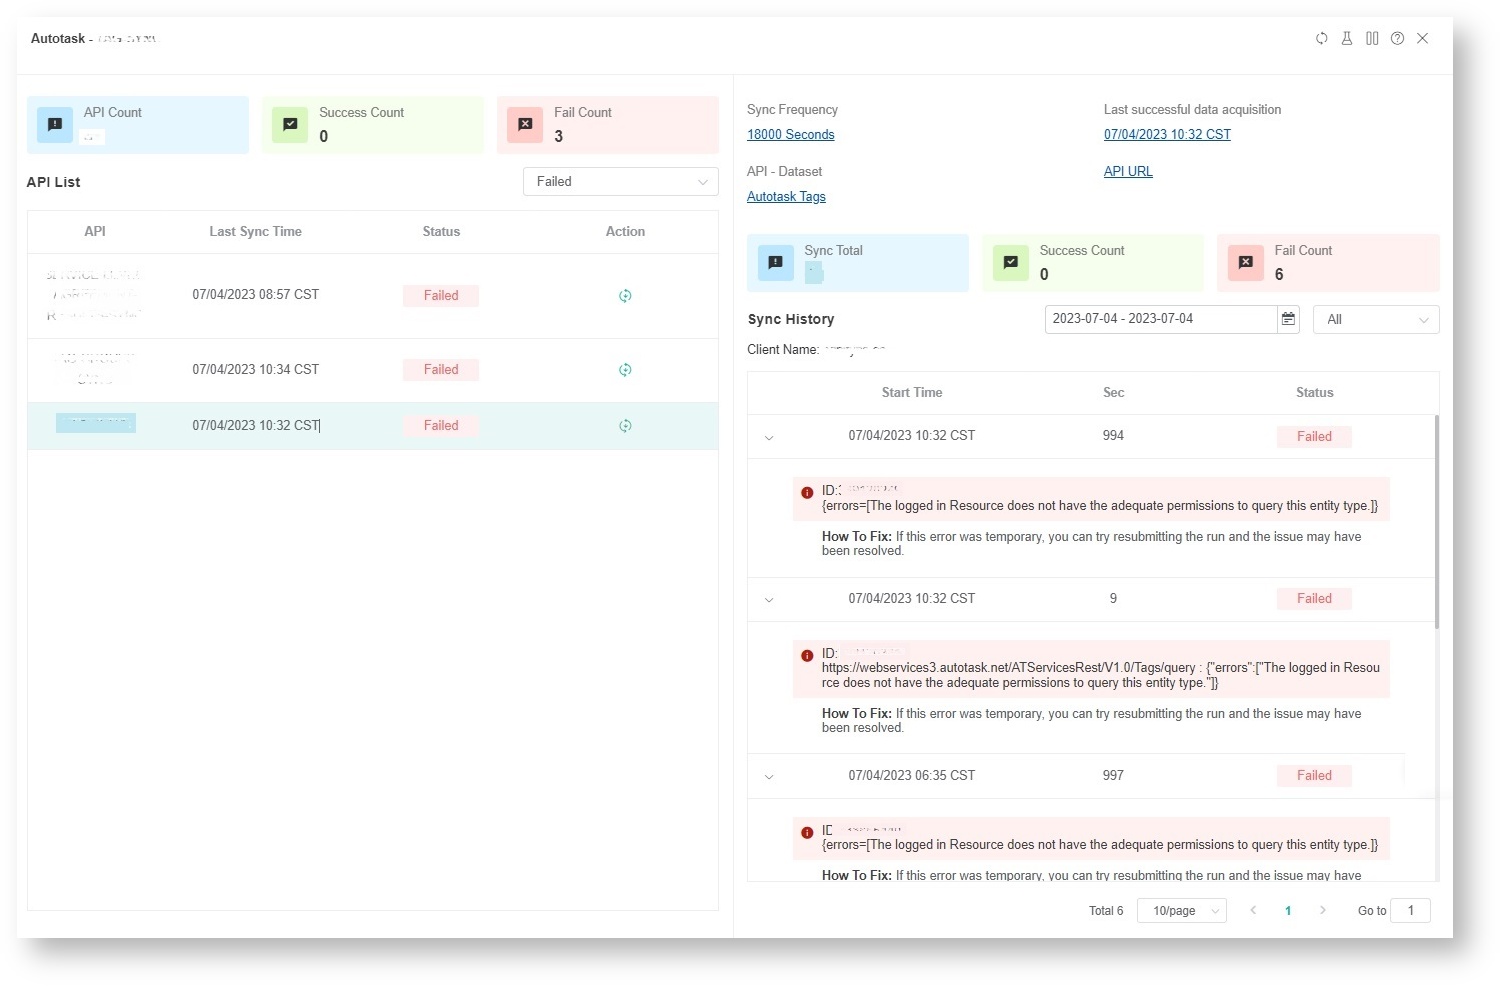Open the Failed status filter dropdown

620,182
